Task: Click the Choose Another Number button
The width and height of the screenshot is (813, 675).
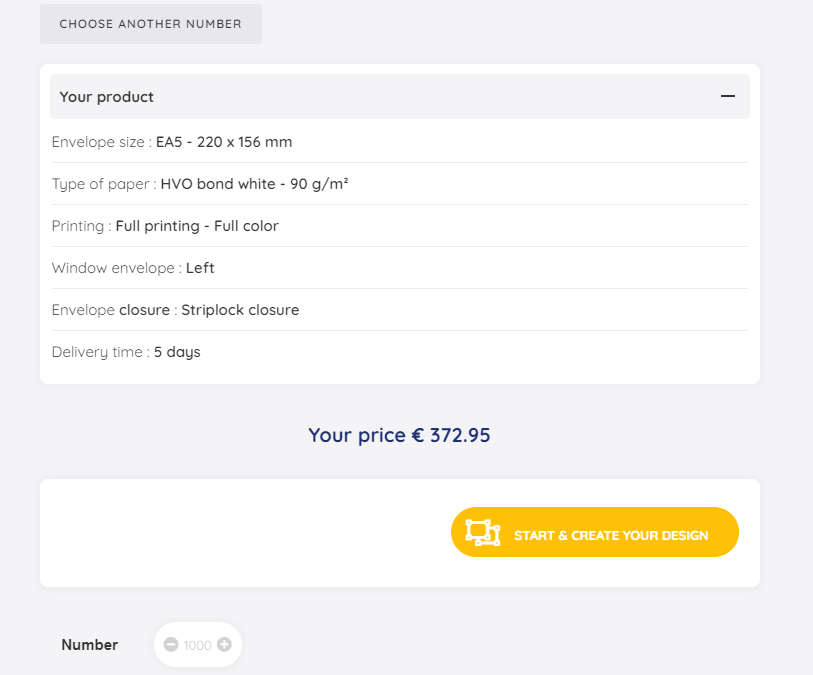Action: pos(151,24)
